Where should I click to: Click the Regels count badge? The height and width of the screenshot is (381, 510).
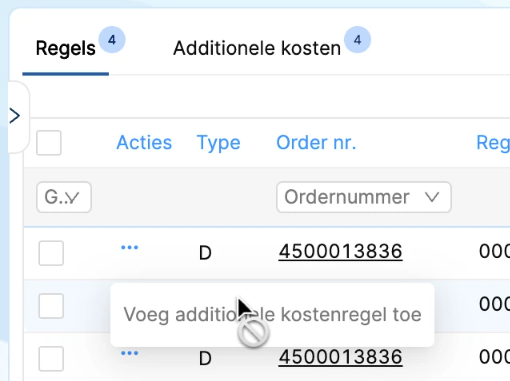point(112,40)
